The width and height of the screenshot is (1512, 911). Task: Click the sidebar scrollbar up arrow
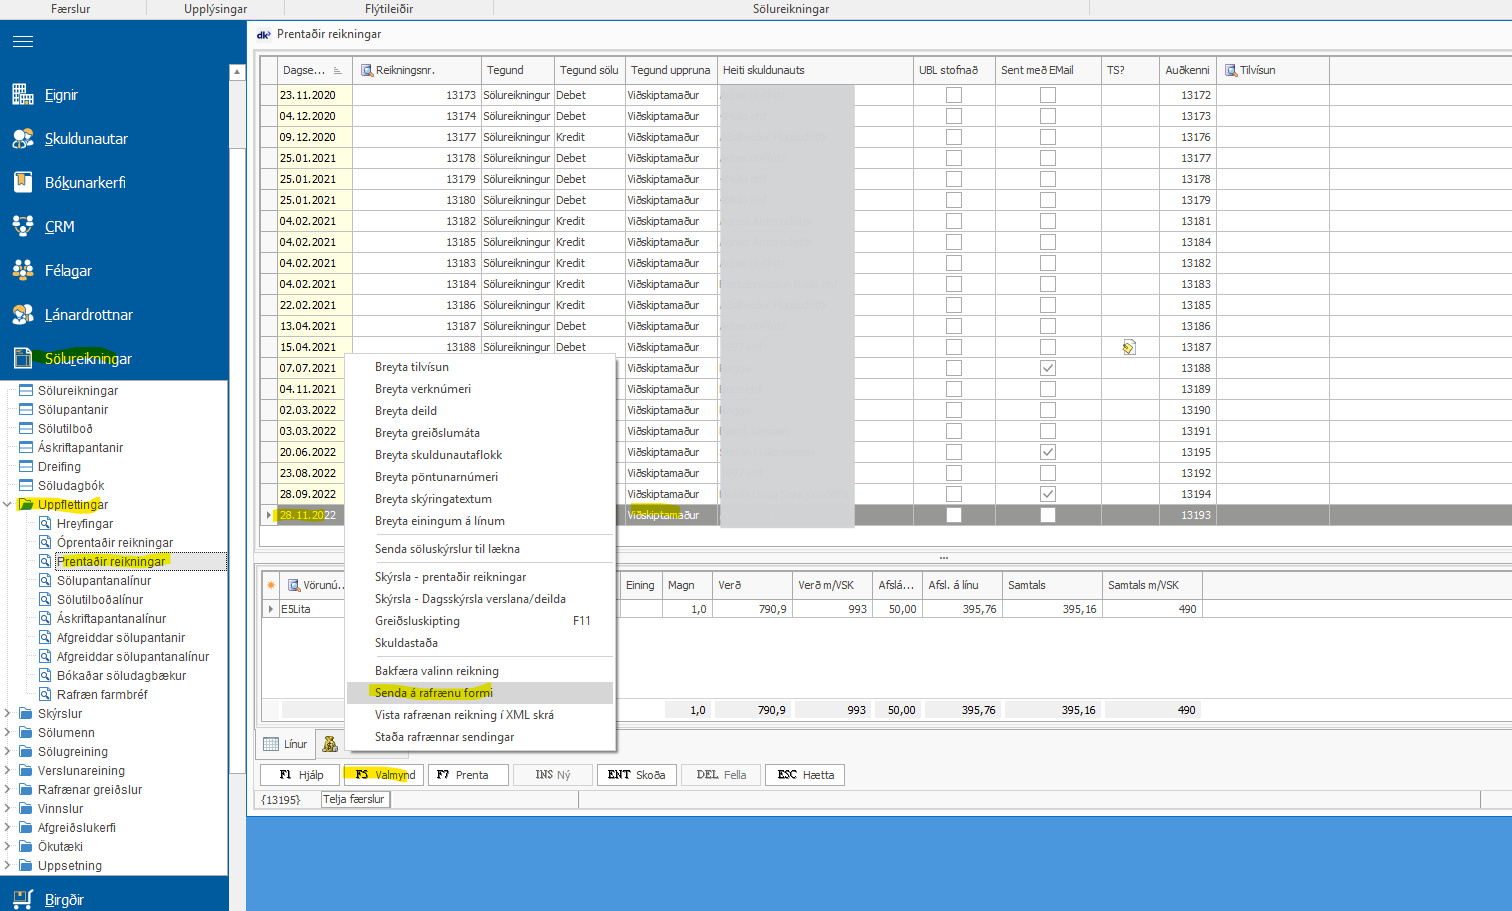[237, 72]
